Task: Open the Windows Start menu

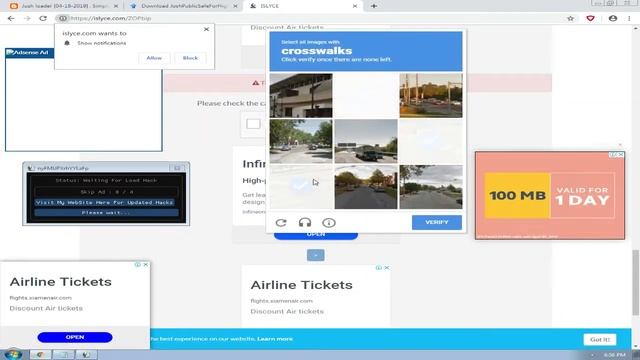Action: coord(12,354)
